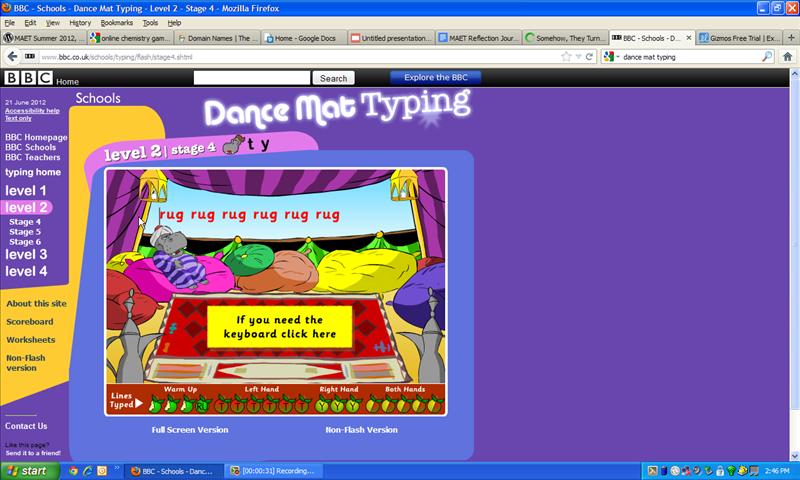Close the BBC Schools tab

pyautogui.click(x=688, y=38)
